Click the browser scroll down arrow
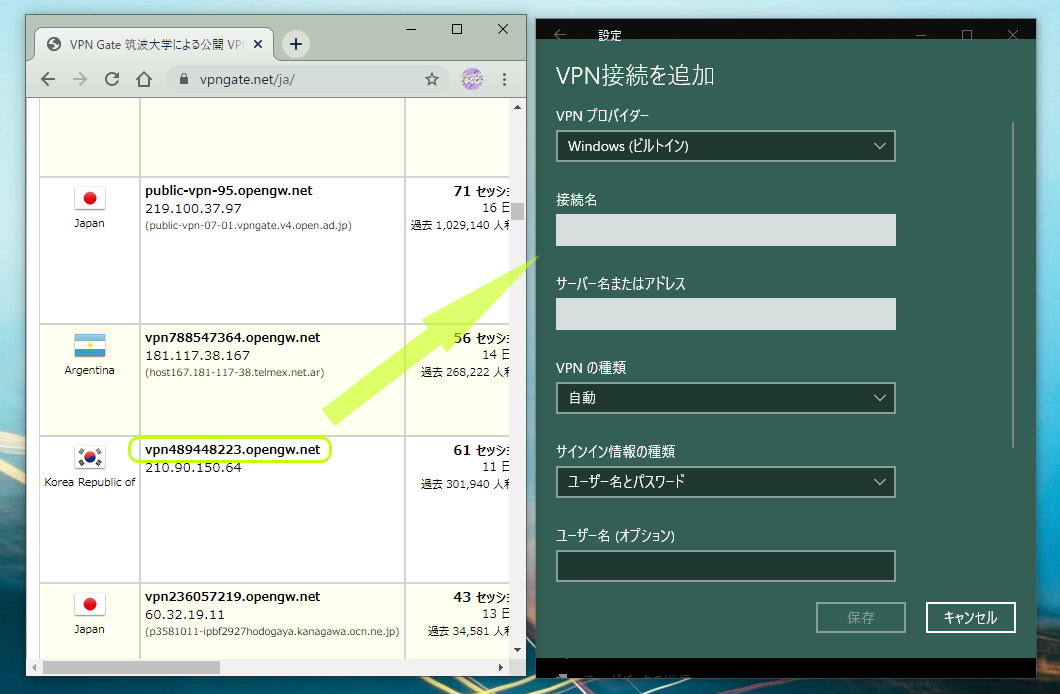This screenshot has width=1060, height=694. click(x=518, y=650)
